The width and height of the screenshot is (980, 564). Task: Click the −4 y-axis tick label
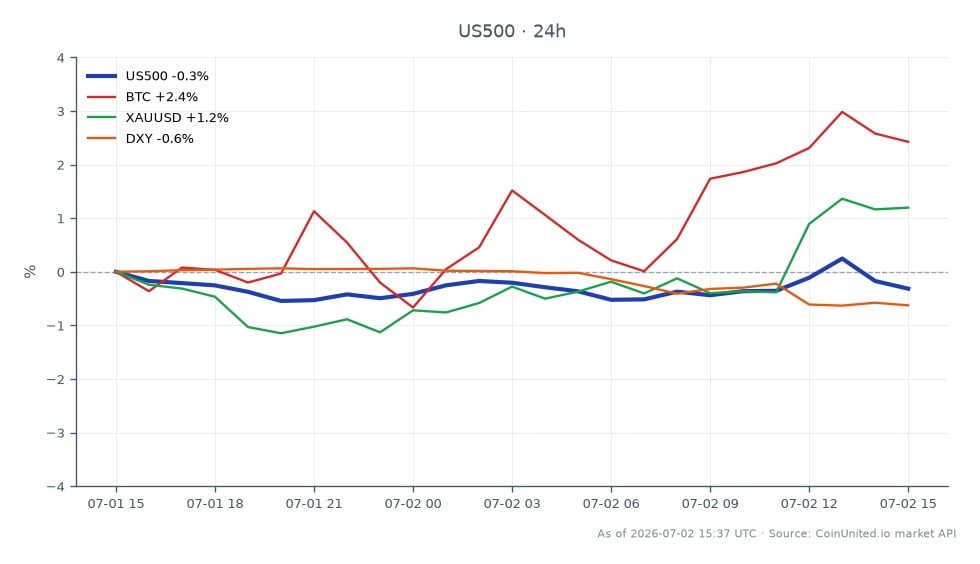click(x=56, y=486)
